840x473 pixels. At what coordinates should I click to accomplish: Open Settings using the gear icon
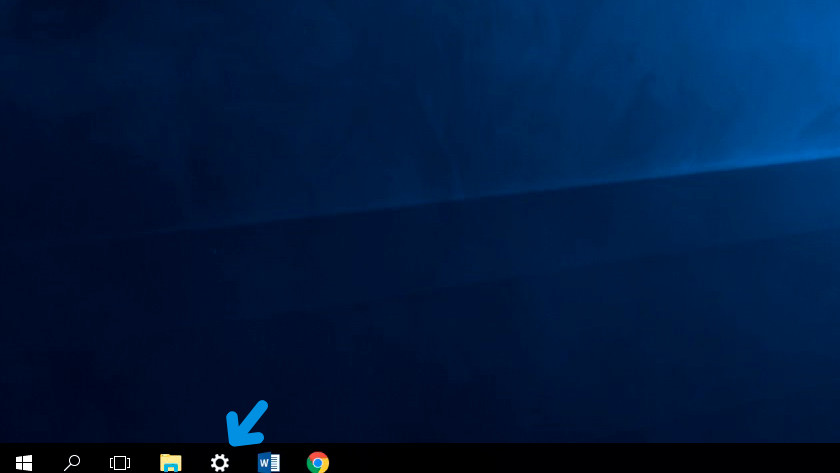pos(219,462)
